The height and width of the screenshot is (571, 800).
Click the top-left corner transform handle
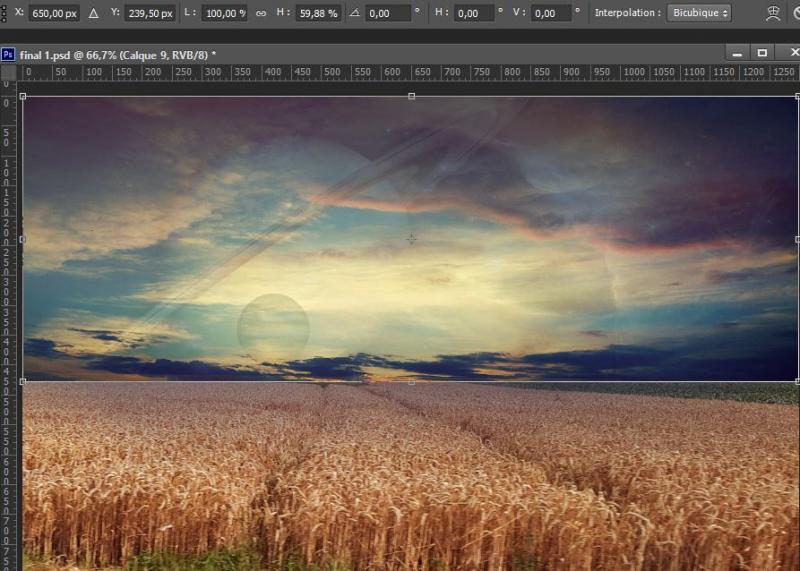click(x=22, y=96)
